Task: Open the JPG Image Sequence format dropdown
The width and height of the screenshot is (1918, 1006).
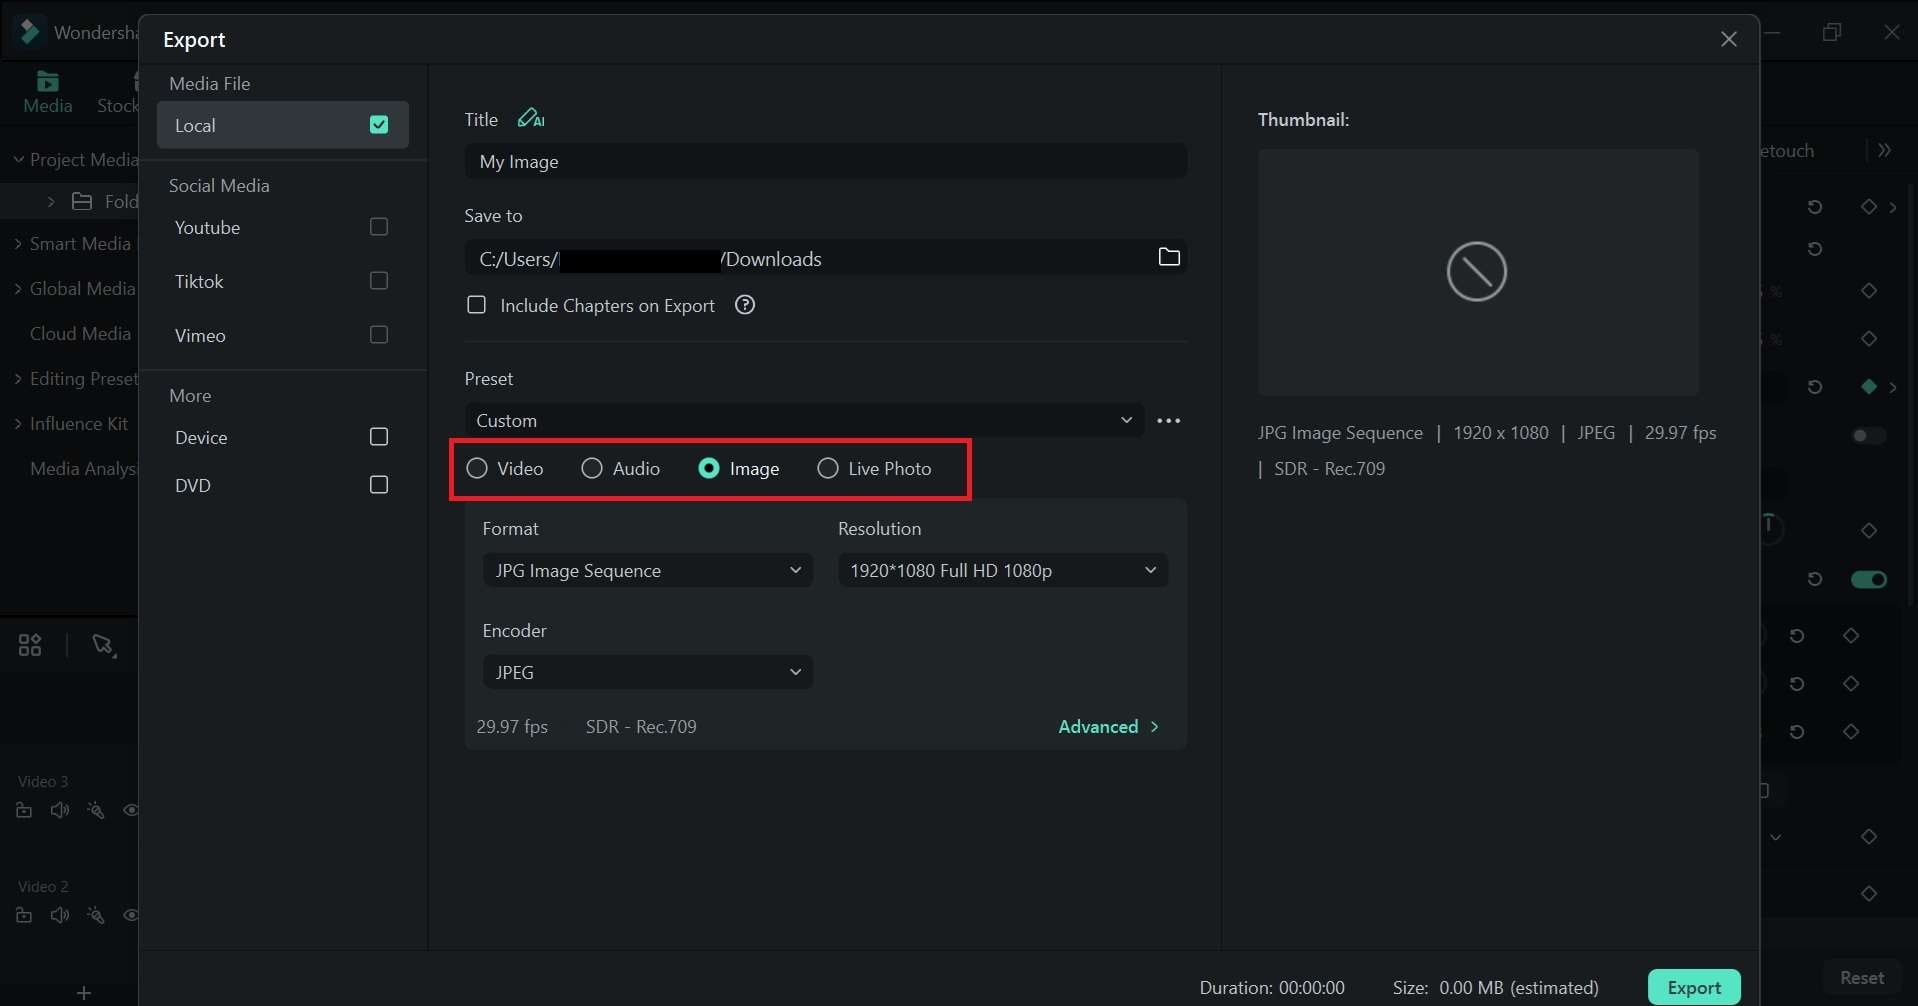Action: (x=648, y=570)
